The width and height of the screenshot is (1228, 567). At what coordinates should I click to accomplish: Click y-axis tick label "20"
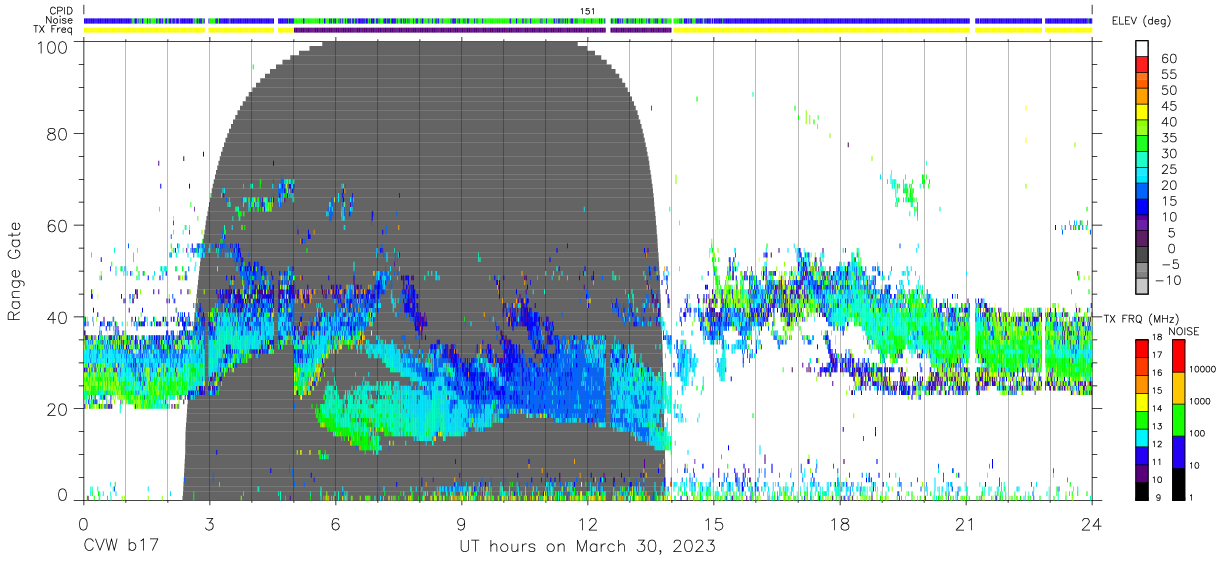pos(58,409)
